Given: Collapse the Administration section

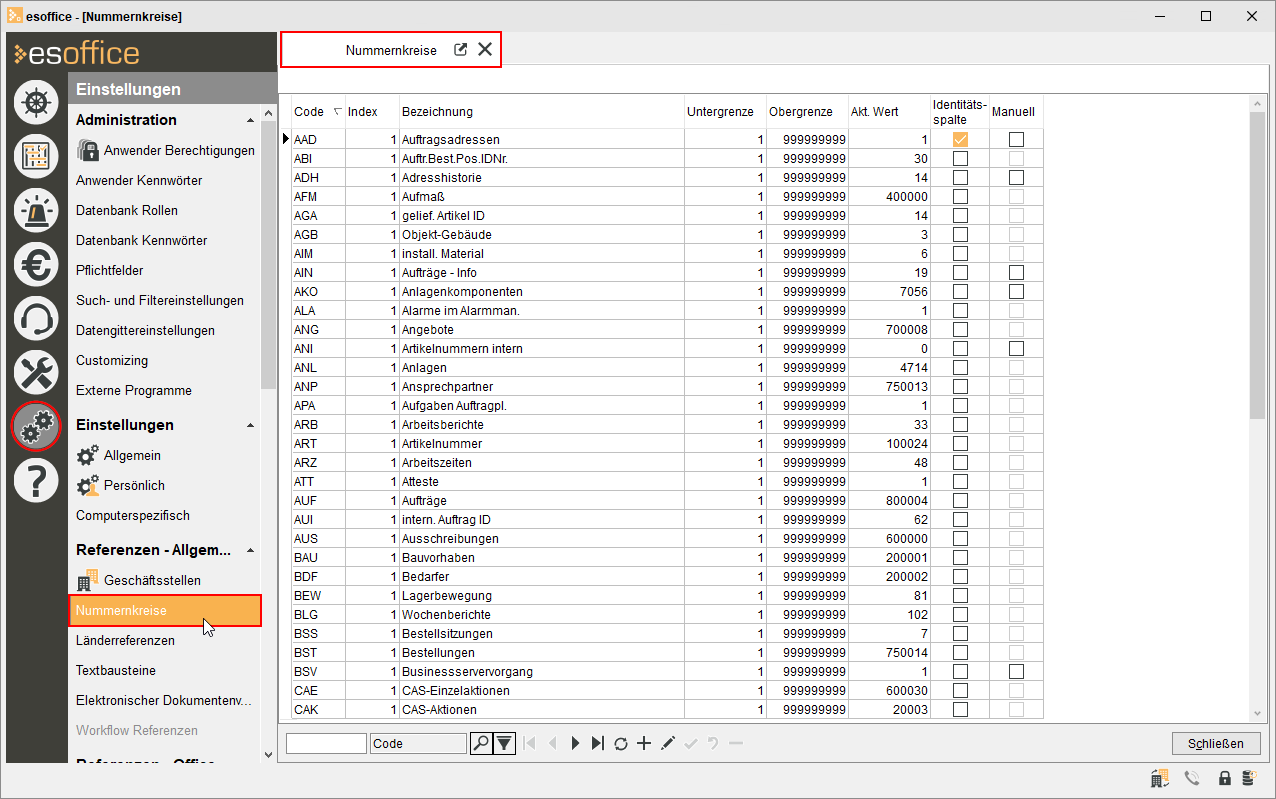Looking at the screenshot, I should tap(250, 120).
